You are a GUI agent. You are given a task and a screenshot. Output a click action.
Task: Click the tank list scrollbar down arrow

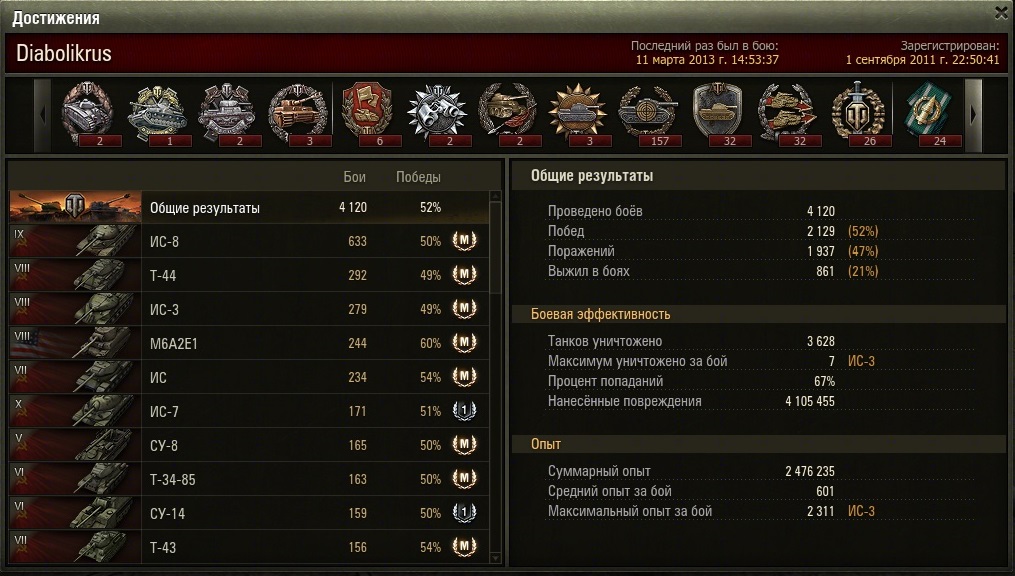coord(496,558)
